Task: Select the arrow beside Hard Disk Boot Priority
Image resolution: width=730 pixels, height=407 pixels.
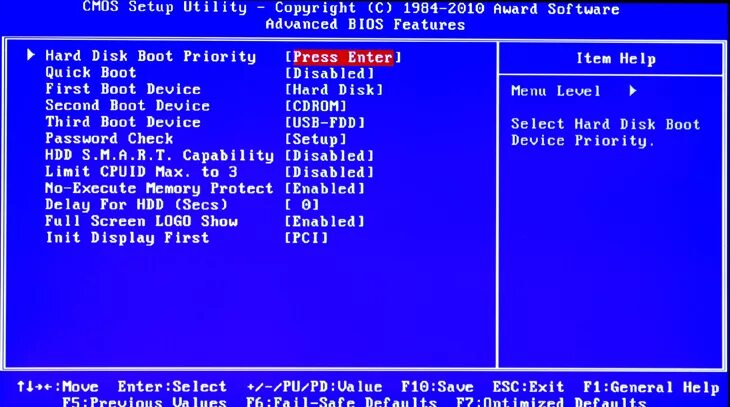Action: (31, 55)
